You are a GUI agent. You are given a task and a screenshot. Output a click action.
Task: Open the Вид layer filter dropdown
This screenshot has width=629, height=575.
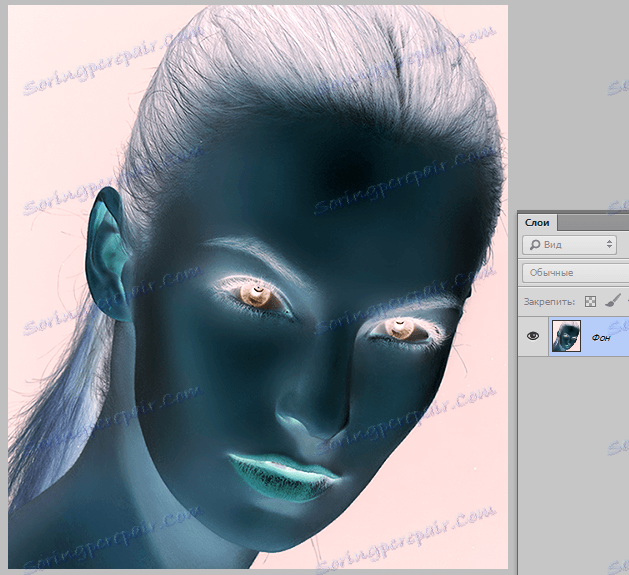pos(570,244)
